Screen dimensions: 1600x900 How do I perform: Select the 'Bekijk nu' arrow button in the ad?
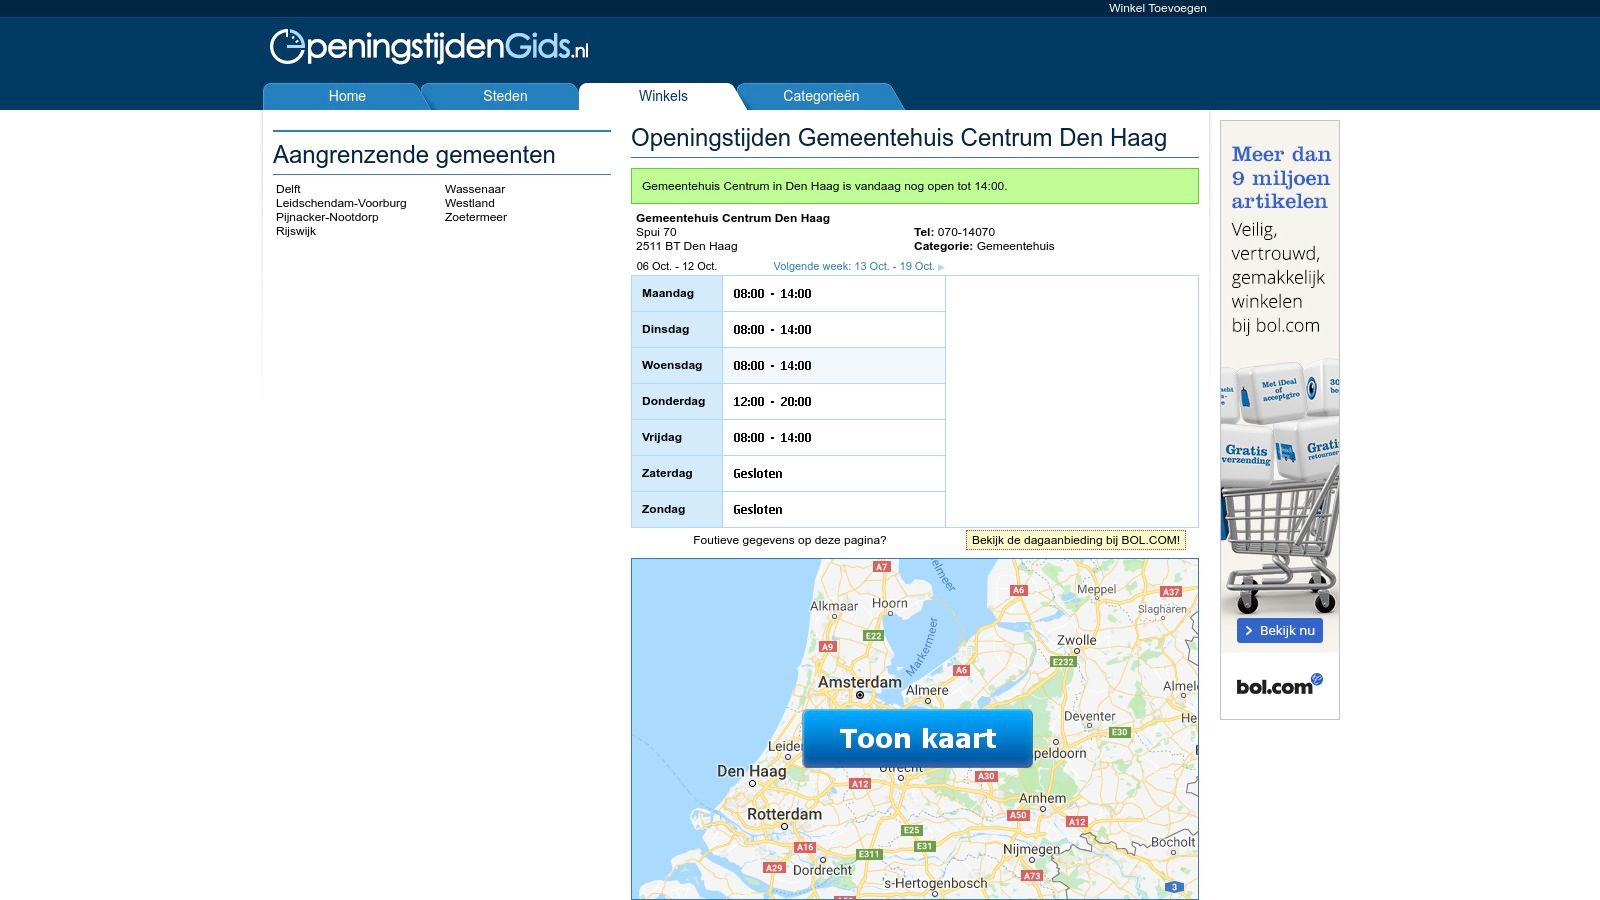(1281, 630)
